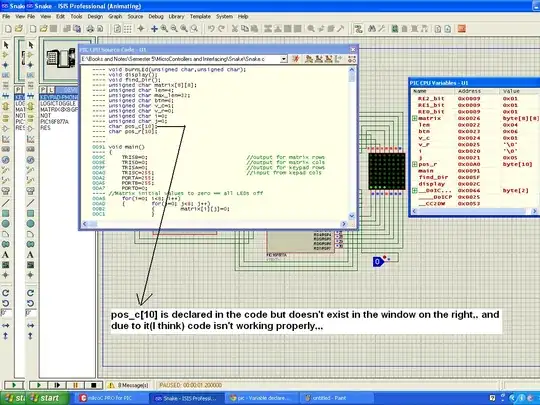This screenshot has height=405, width=540.
Task: Open the Design menu
Action: click(x=95, y=17)
